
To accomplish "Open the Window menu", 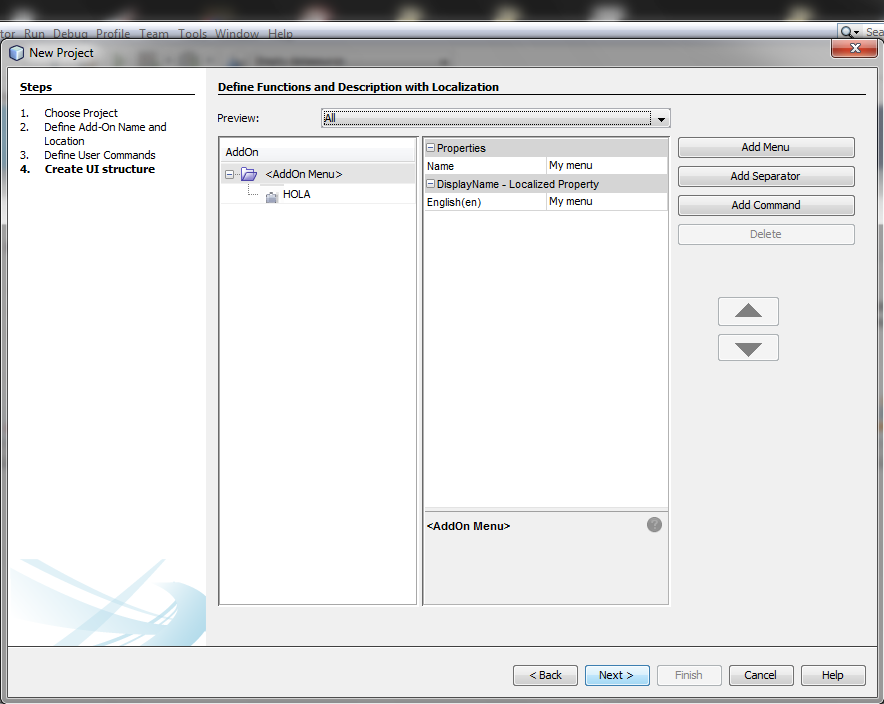I will tap(237, 34).
